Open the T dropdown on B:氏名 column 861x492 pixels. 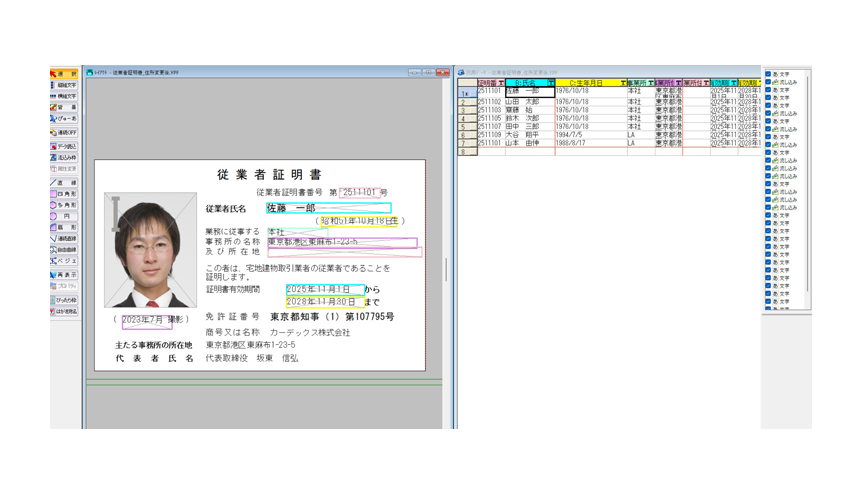(551, 83)
